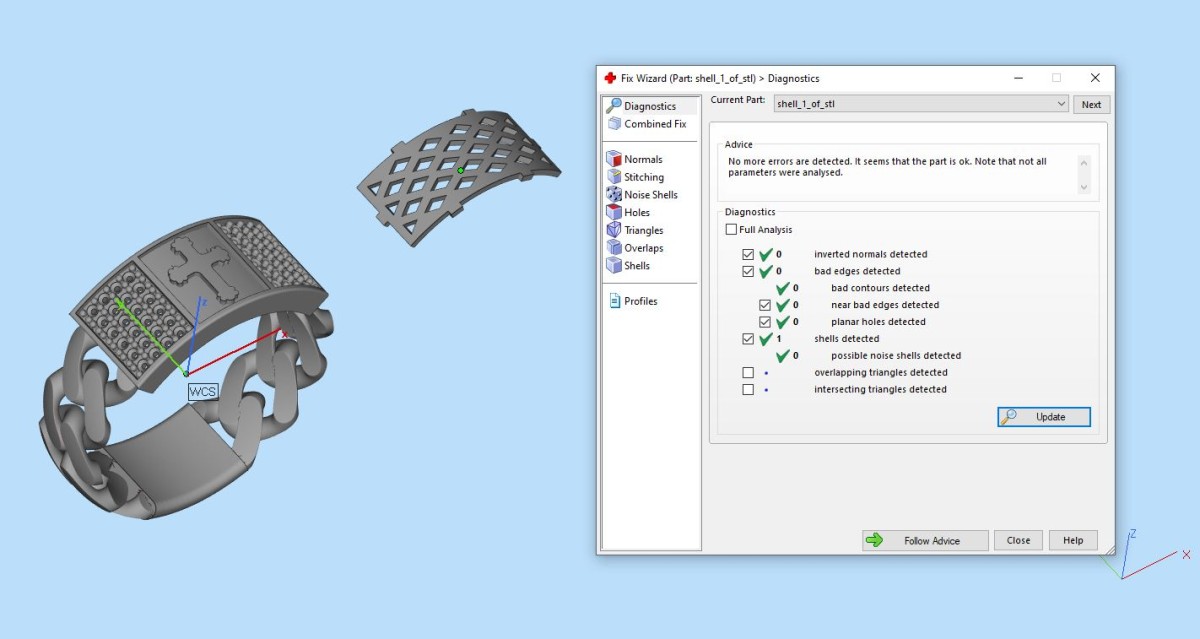
Task: Select the Triangles icon
Action: coord(615,230)
